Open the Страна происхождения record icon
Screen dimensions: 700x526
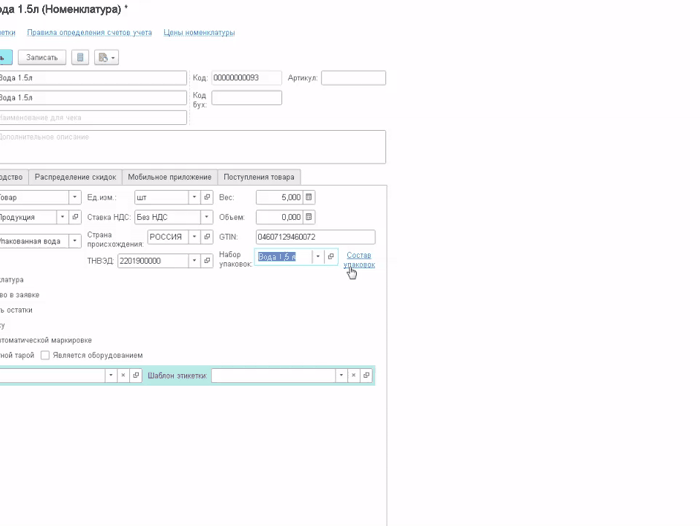point(207,237)
